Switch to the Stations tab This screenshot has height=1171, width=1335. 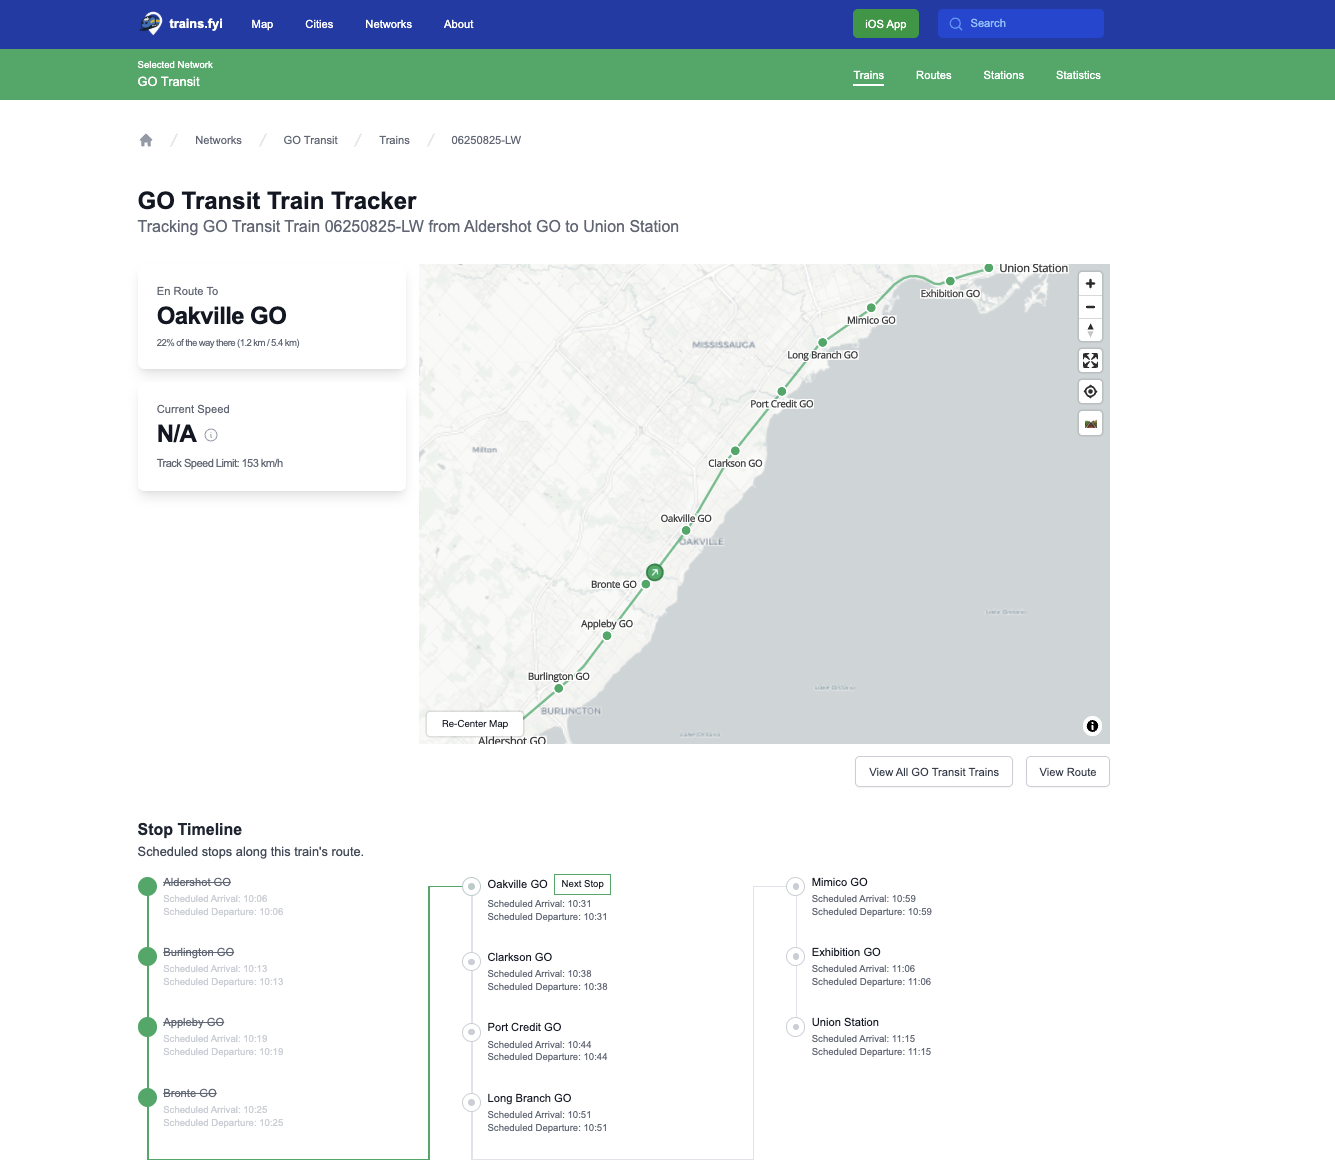pos(1003,75)
